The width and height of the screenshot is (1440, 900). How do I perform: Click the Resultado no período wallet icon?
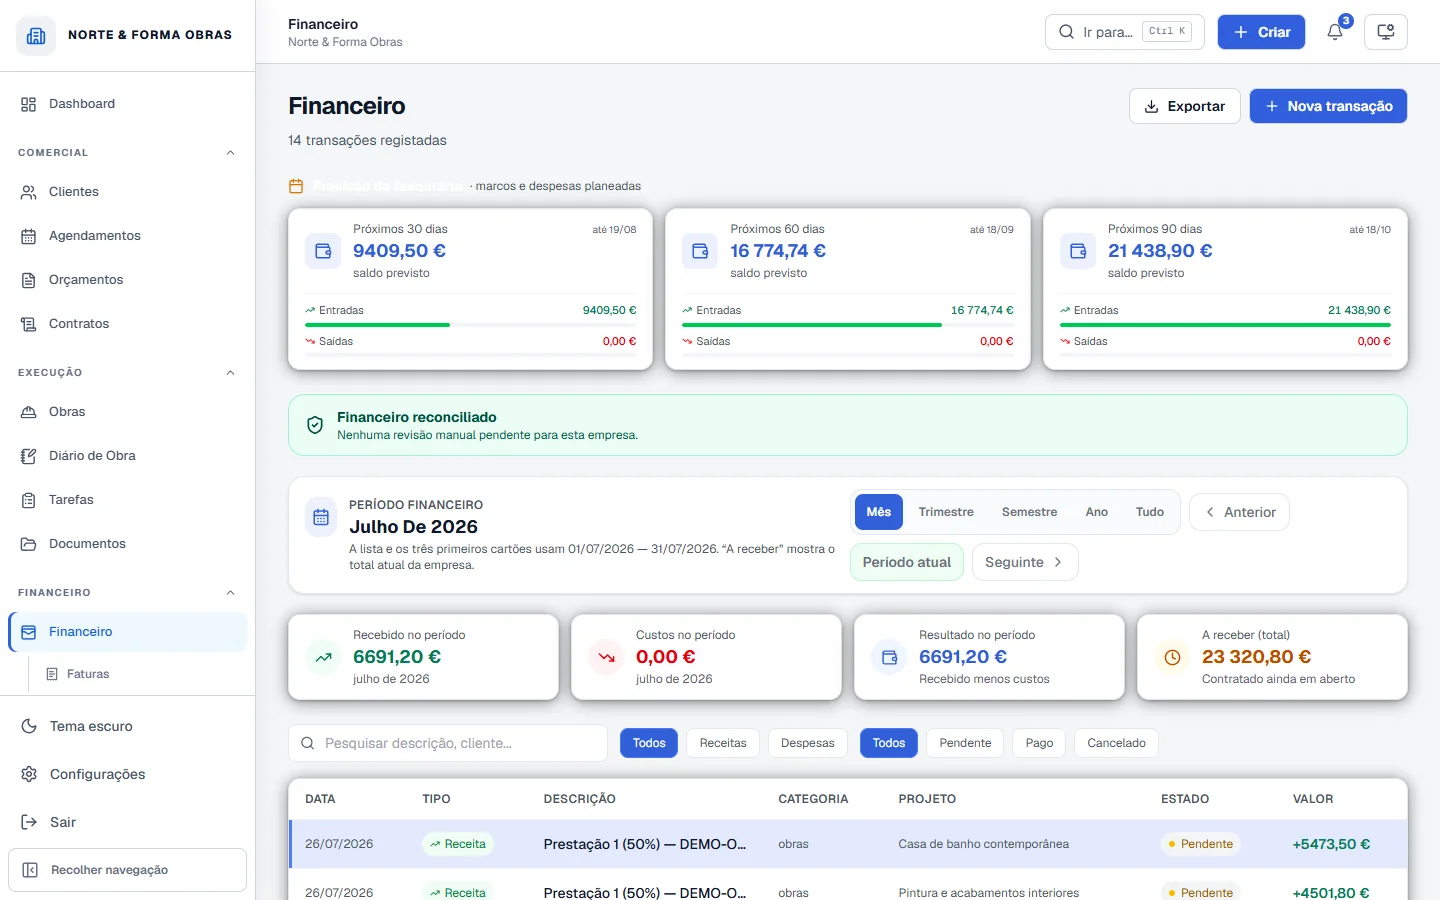click(889, 657)
